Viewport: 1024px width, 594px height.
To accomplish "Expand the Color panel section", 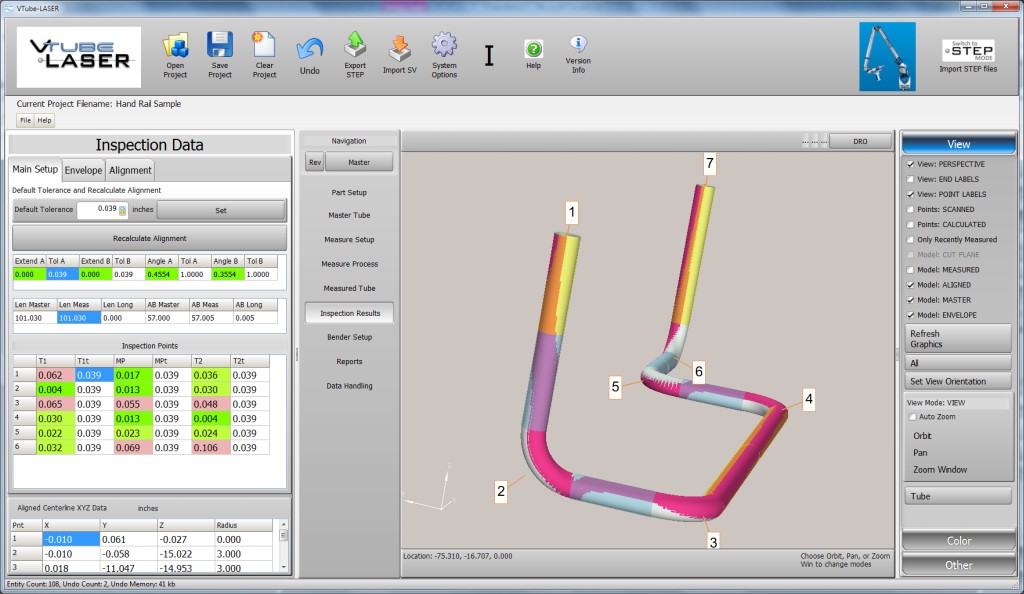I will pos(958,541).
